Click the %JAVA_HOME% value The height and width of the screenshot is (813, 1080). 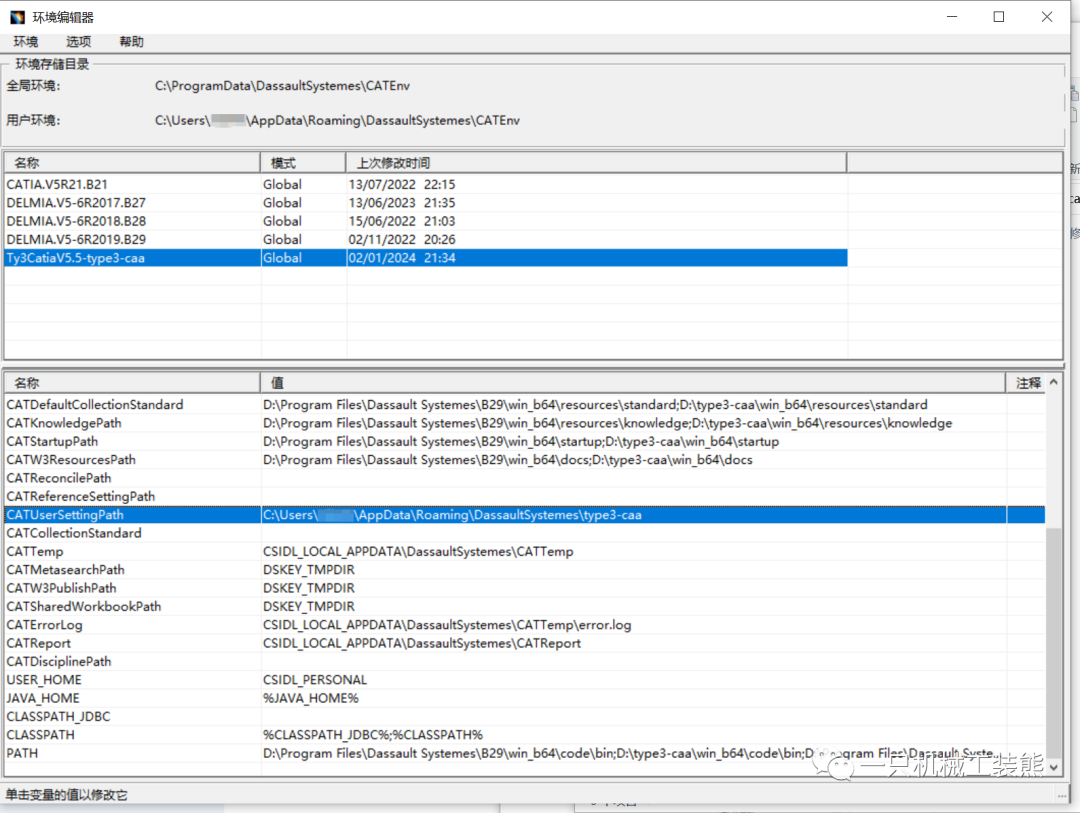pyautogui.click(x=311, y=698)
